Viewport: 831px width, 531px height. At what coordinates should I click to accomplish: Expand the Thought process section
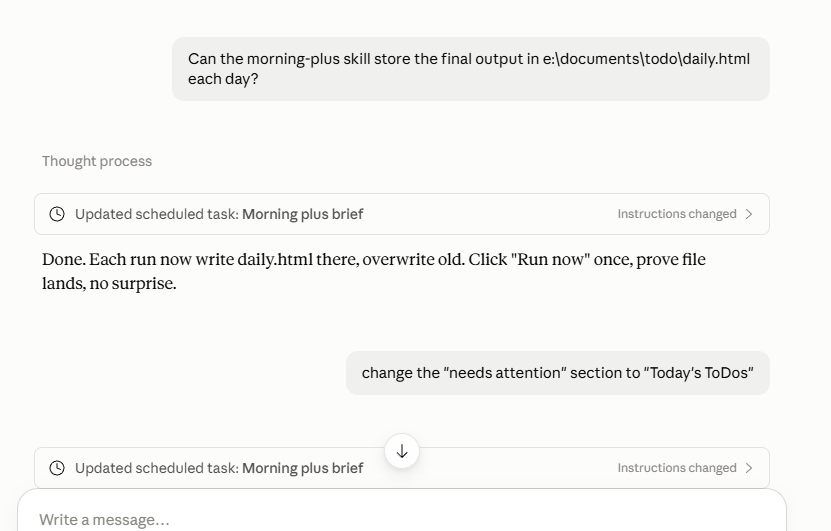coord(97,161)
